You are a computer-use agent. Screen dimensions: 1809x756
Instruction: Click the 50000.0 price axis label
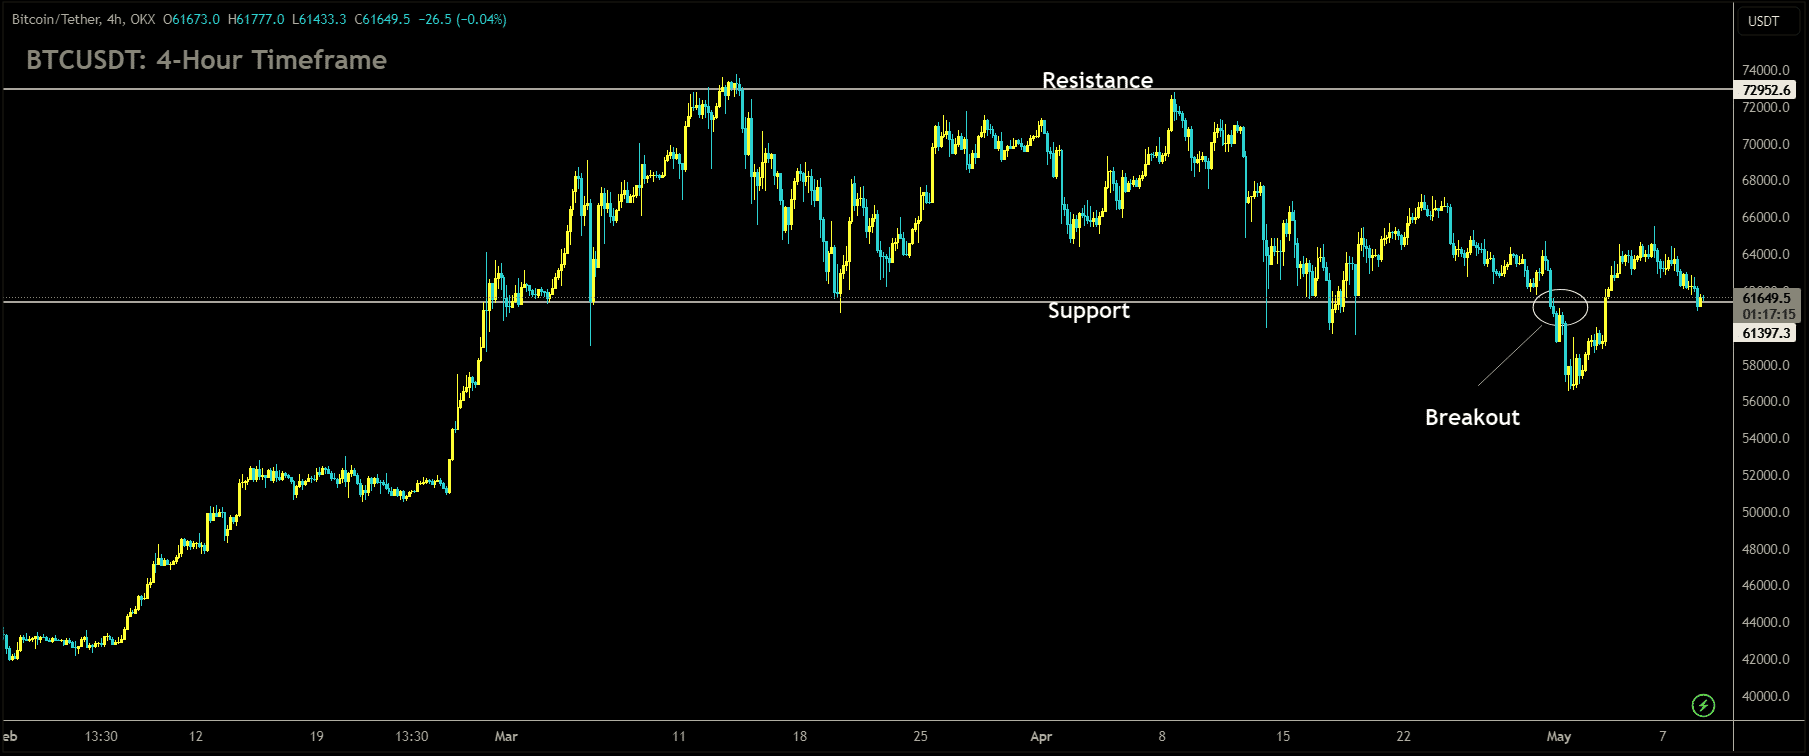pyautogui.click(x=1765, y=512)
